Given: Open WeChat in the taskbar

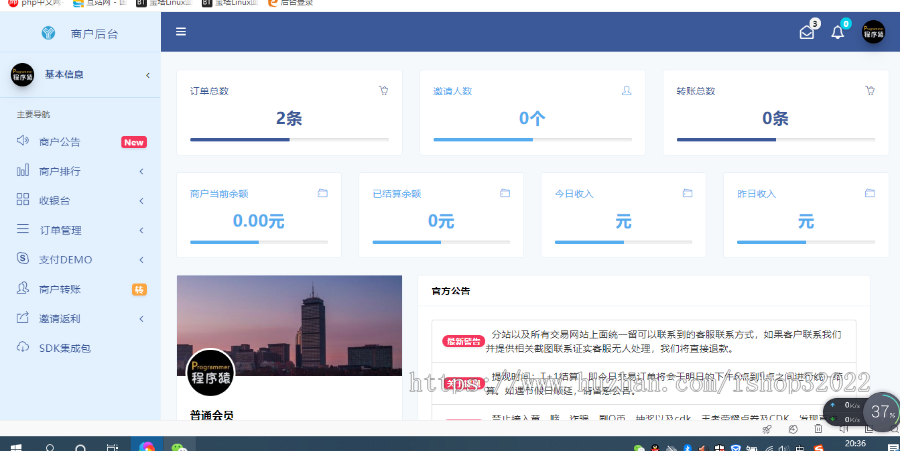Looking at the screenshot, I should click(x=180, y=447).
